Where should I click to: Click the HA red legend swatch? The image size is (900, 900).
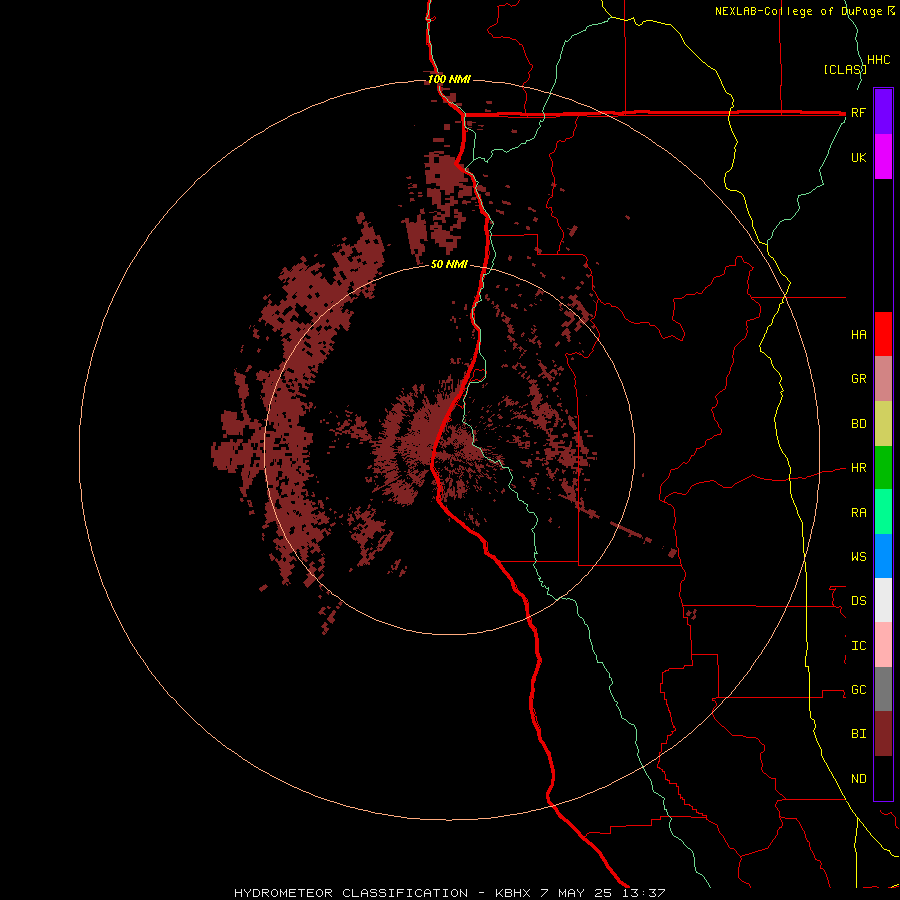[x=883, y=334]
